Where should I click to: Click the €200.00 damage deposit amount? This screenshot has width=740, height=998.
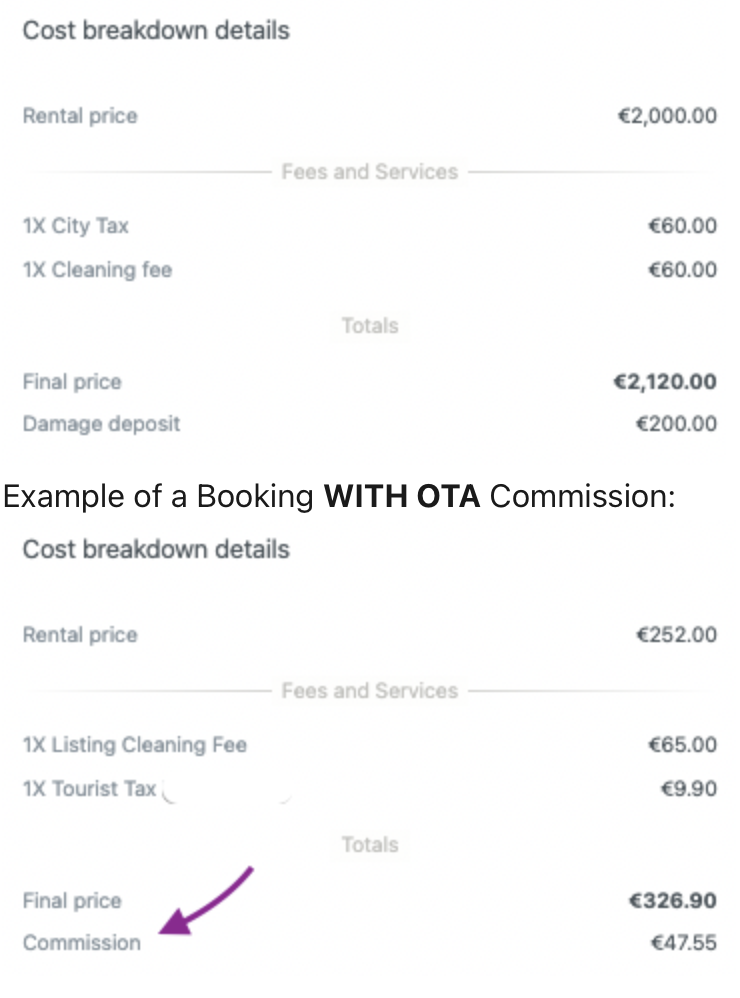click(676, 424)
